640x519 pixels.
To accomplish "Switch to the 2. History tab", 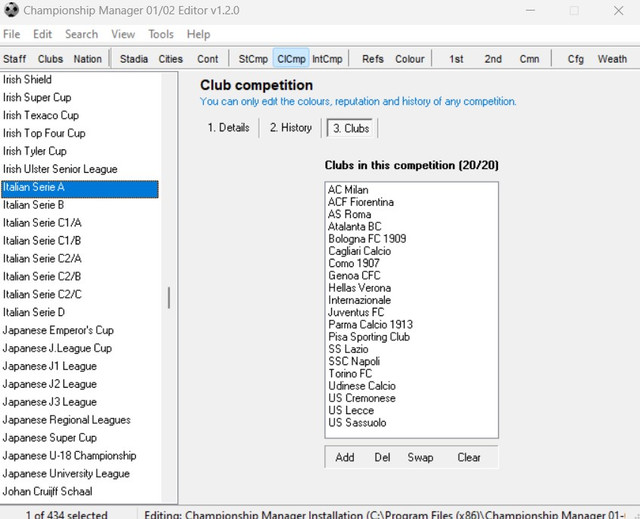I will coord(291,128).
